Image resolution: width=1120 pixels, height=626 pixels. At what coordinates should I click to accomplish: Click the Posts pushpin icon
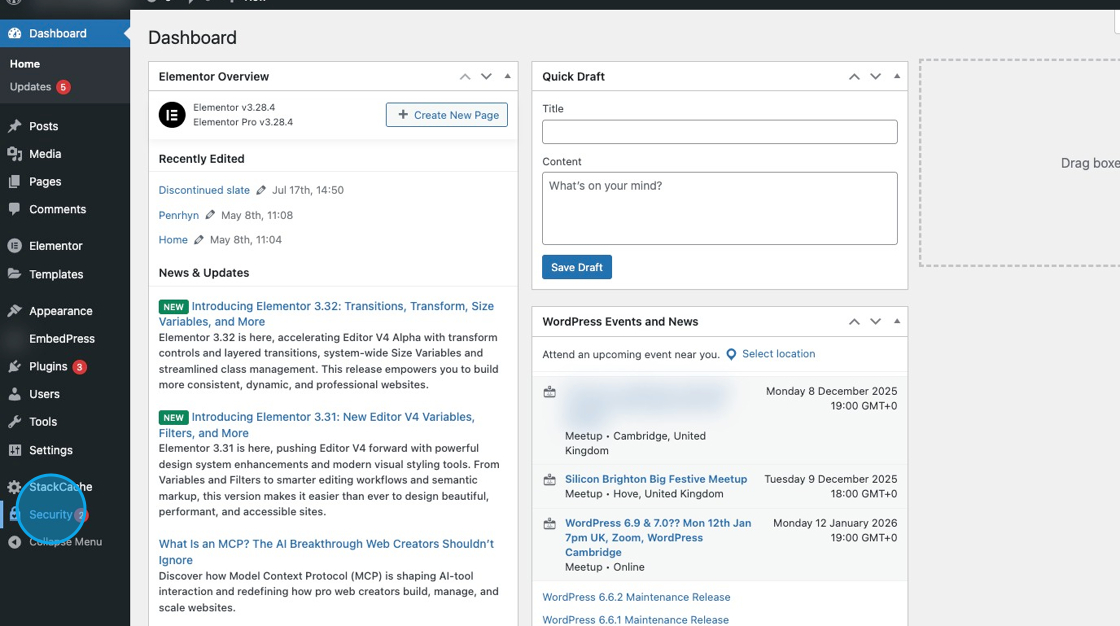tap(14, 126)
